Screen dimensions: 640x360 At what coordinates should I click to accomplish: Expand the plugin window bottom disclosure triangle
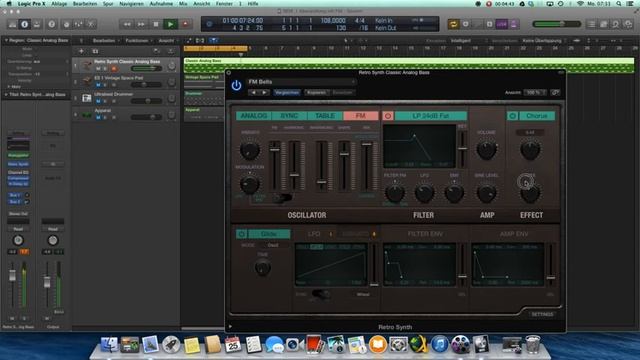230,327
